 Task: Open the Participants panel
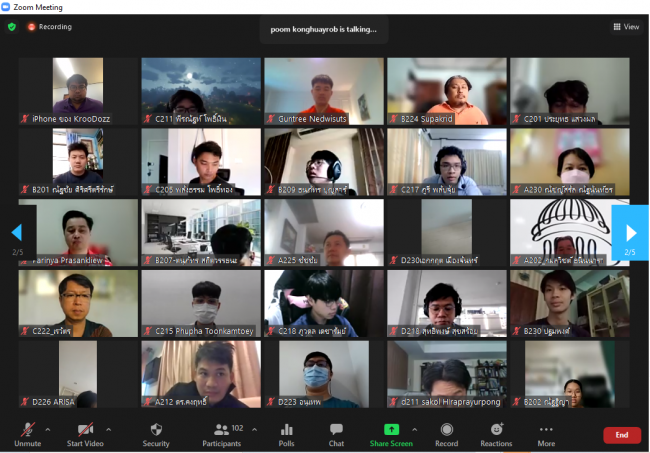[222, 434]
